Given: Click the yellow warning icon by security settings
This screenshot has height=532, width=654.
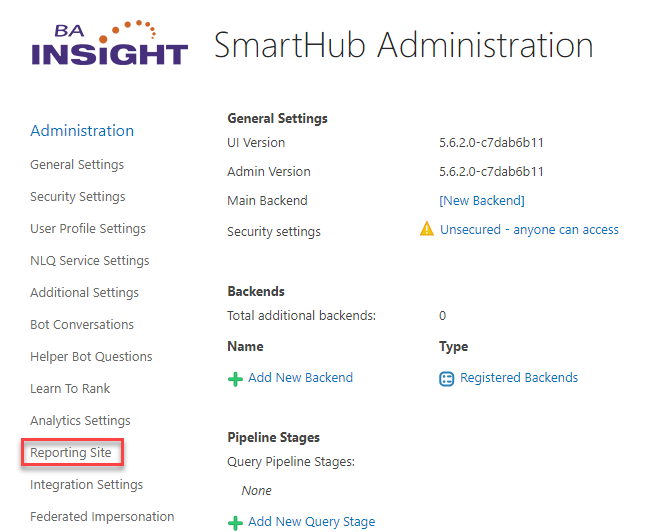Looking at the screenshot, I should click(x=427, y=230).
